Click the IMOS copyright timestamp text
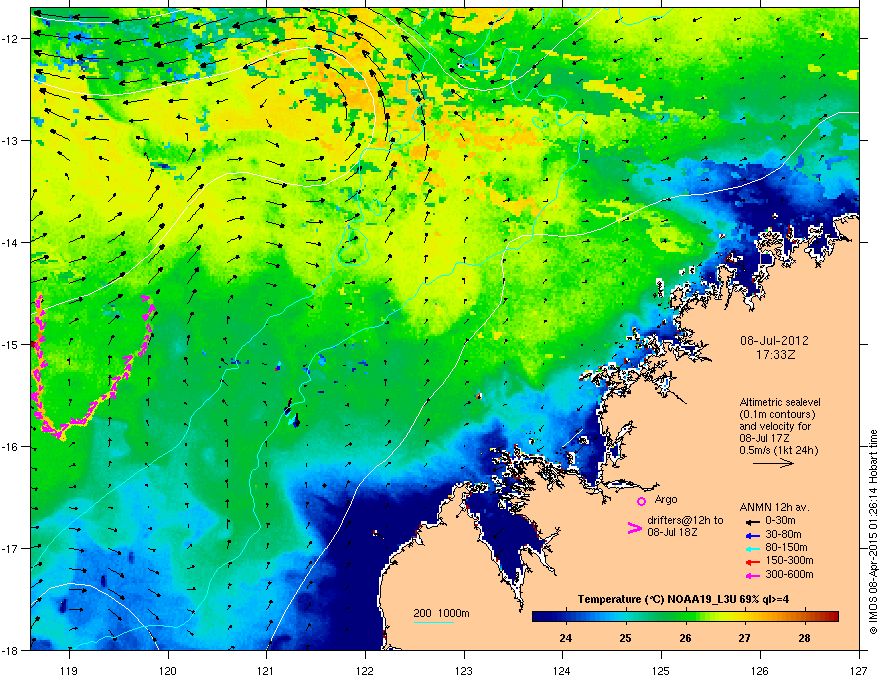This screenshot has width=880, height=680. tap(873, 532)
